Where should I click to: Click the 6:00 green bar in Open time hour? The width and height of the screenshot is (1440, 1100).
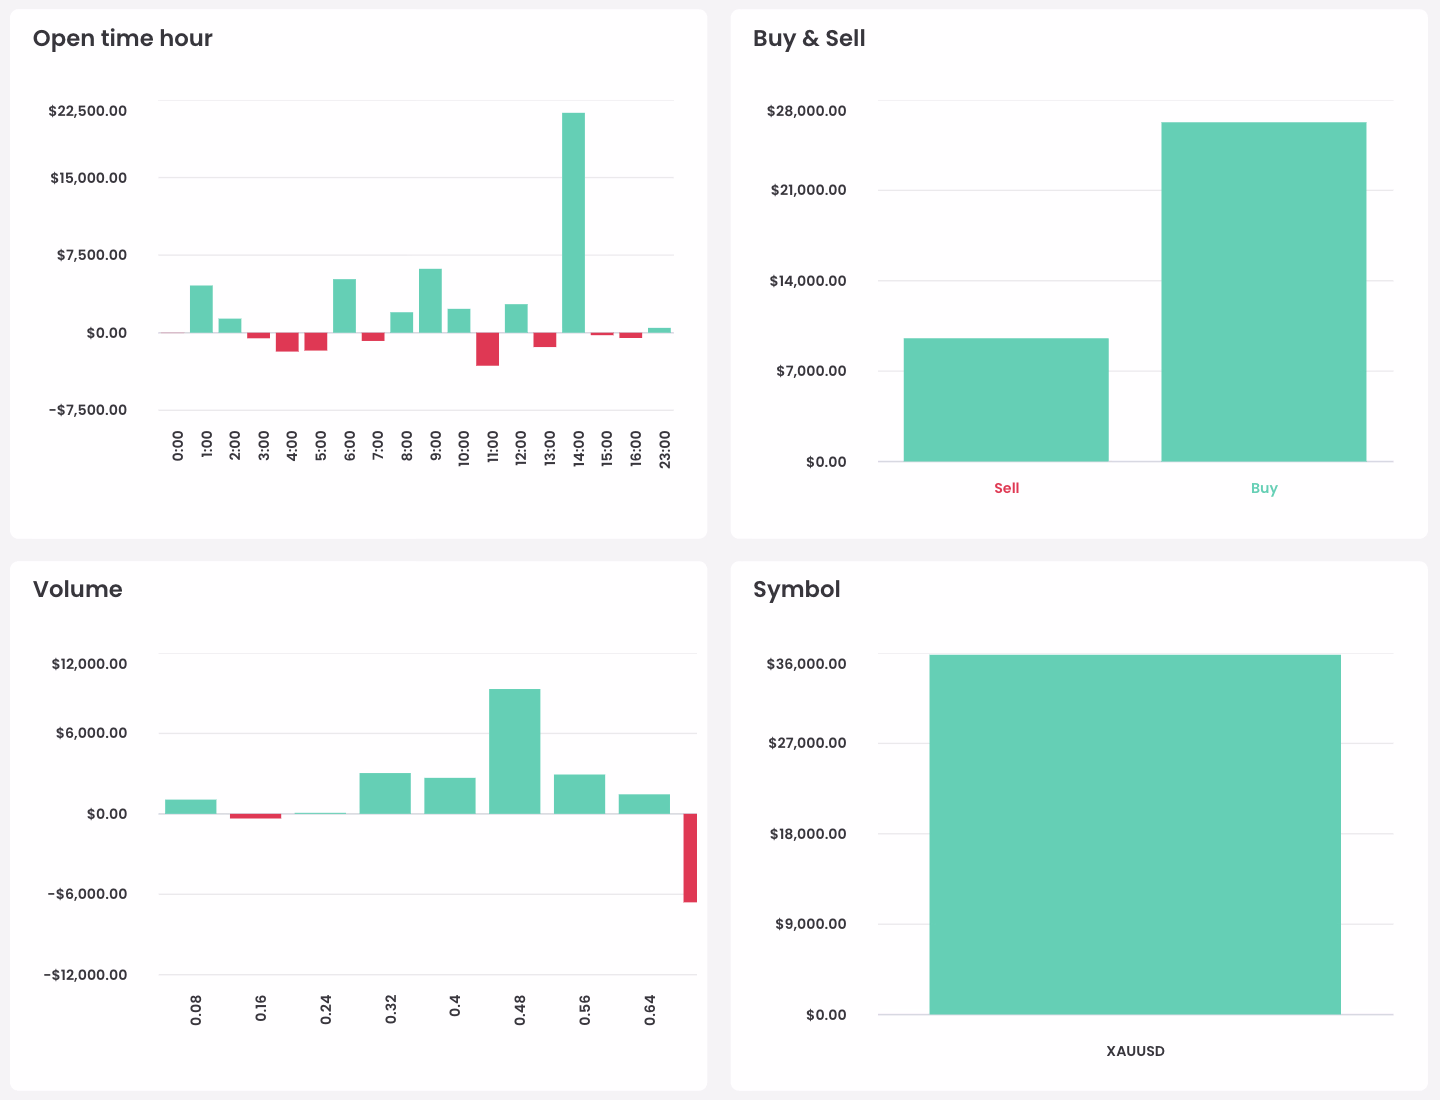pyautogui.click(x=344, y=306)
